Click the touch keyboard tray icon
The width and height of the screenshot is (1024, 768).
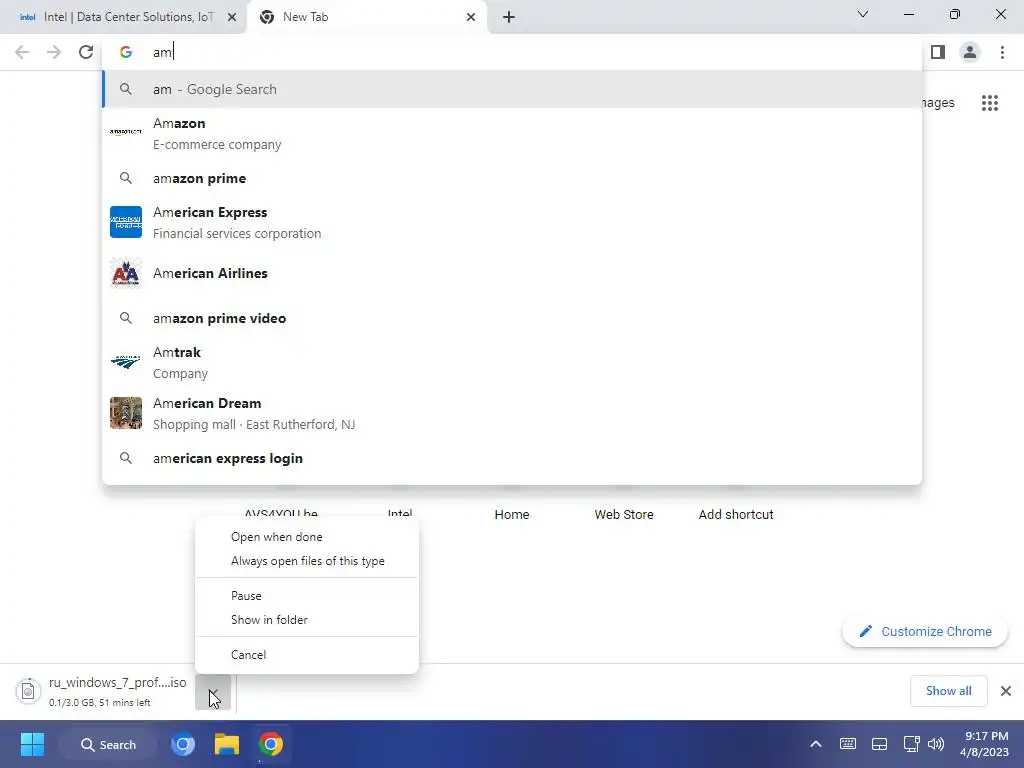848,744
